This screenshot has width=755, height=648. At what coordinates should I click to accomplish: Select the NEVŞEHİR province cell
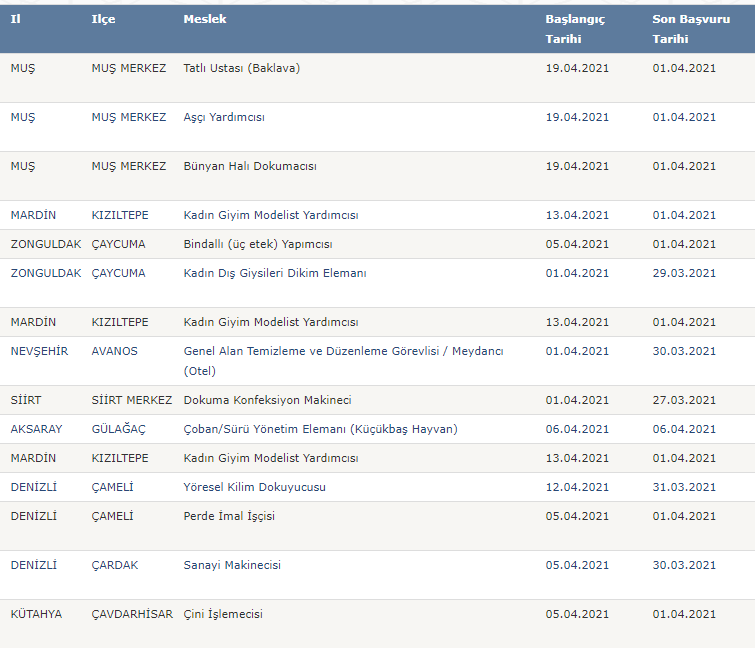tap(39, 351)
